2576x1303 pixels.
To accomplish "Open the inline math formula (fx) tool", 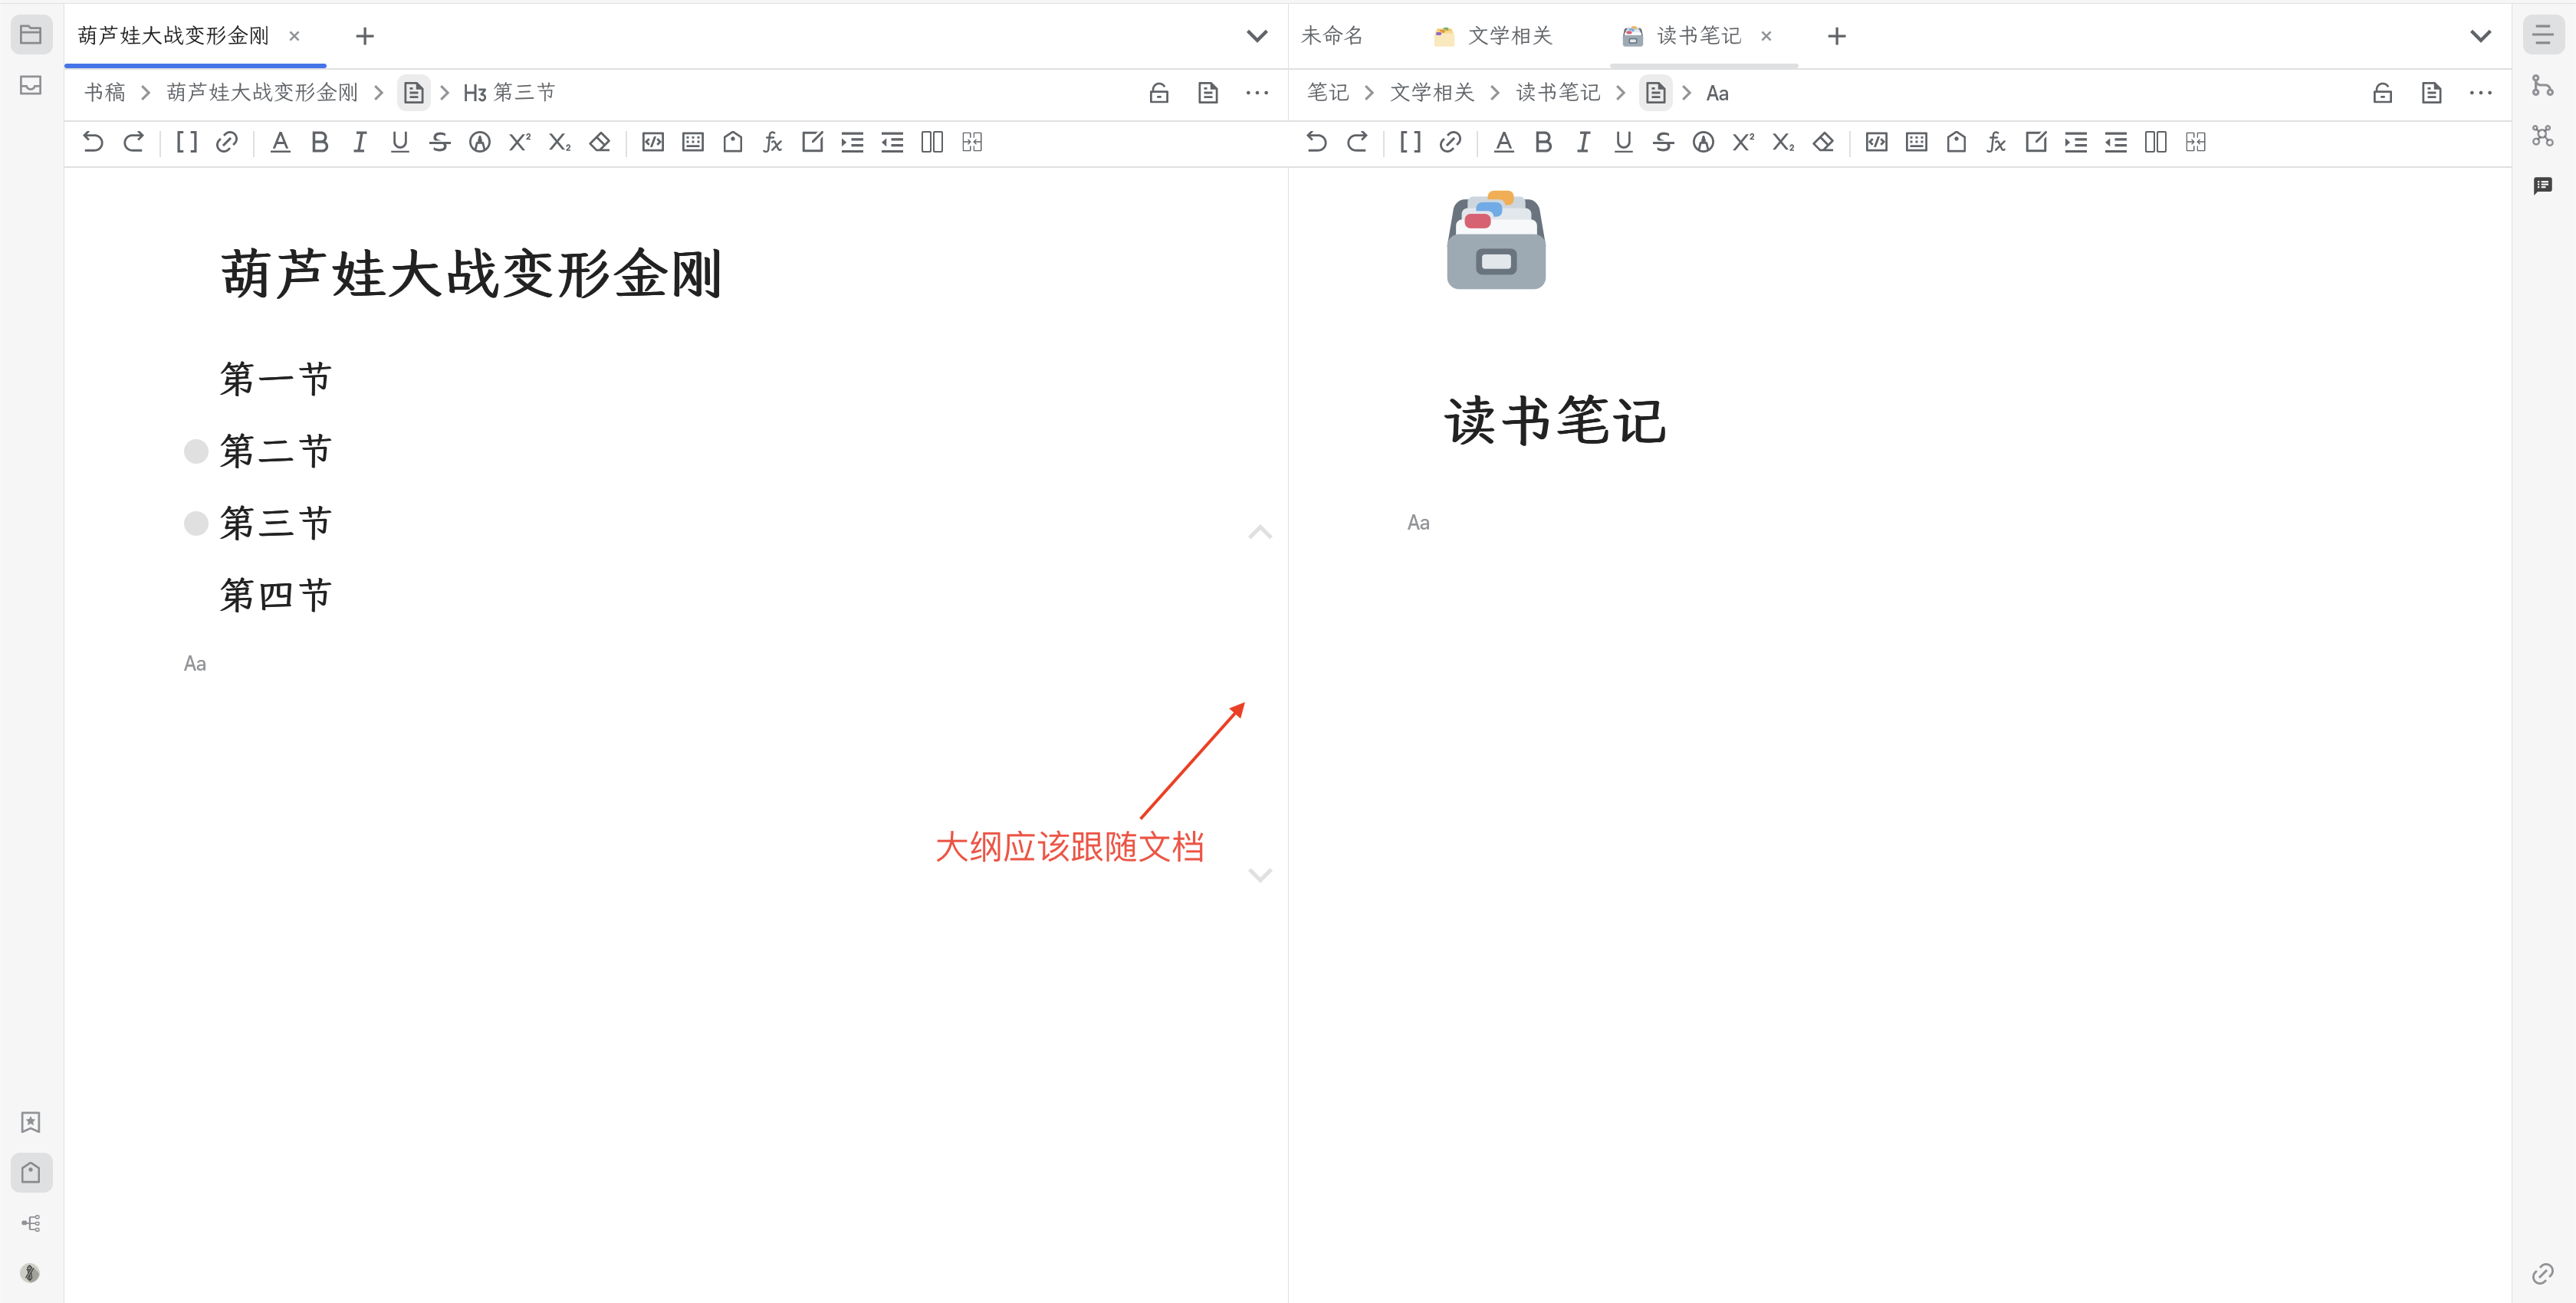I will tap(772, 142).
